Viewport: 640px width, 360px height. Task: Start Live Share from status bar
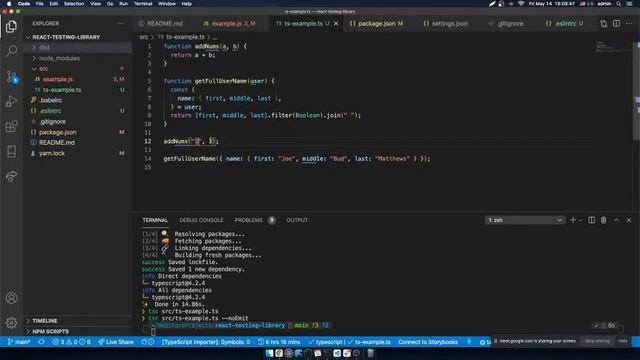point(116,342)
